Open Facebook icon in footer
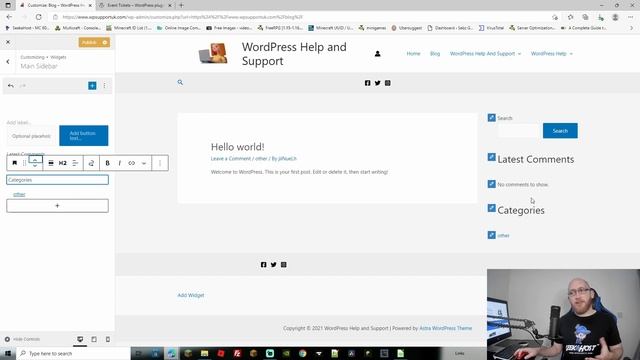Image resolution: width=640 pixels, height=360 pixels. [263, 264]
